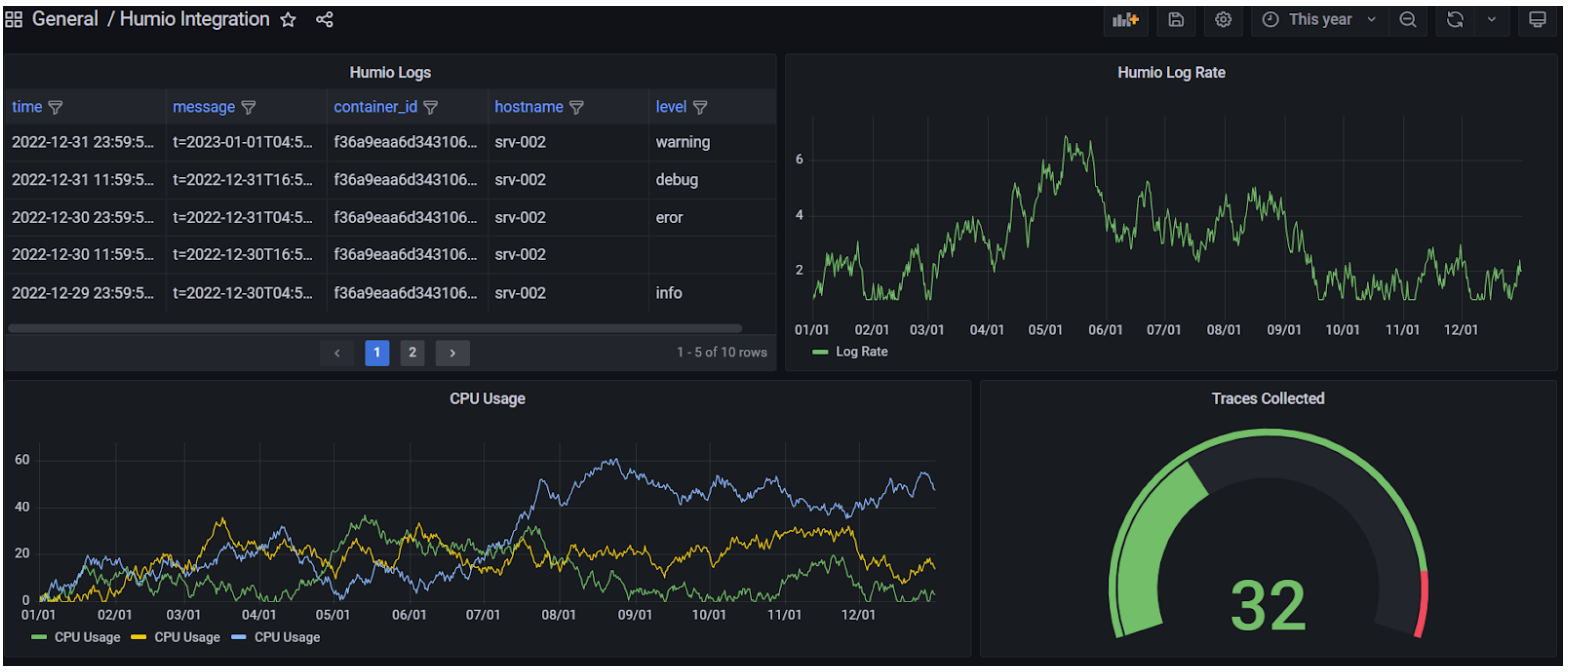
Task: Click the gauge value 32
Action: click(1268, 605)
